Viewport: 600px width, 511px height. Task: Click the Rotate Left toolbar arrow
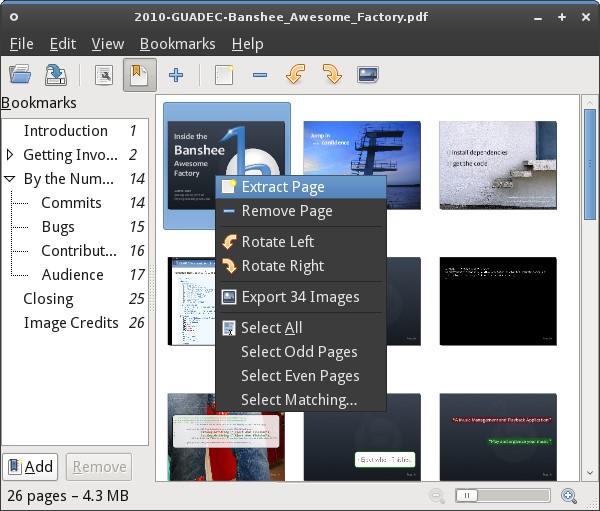296,75
